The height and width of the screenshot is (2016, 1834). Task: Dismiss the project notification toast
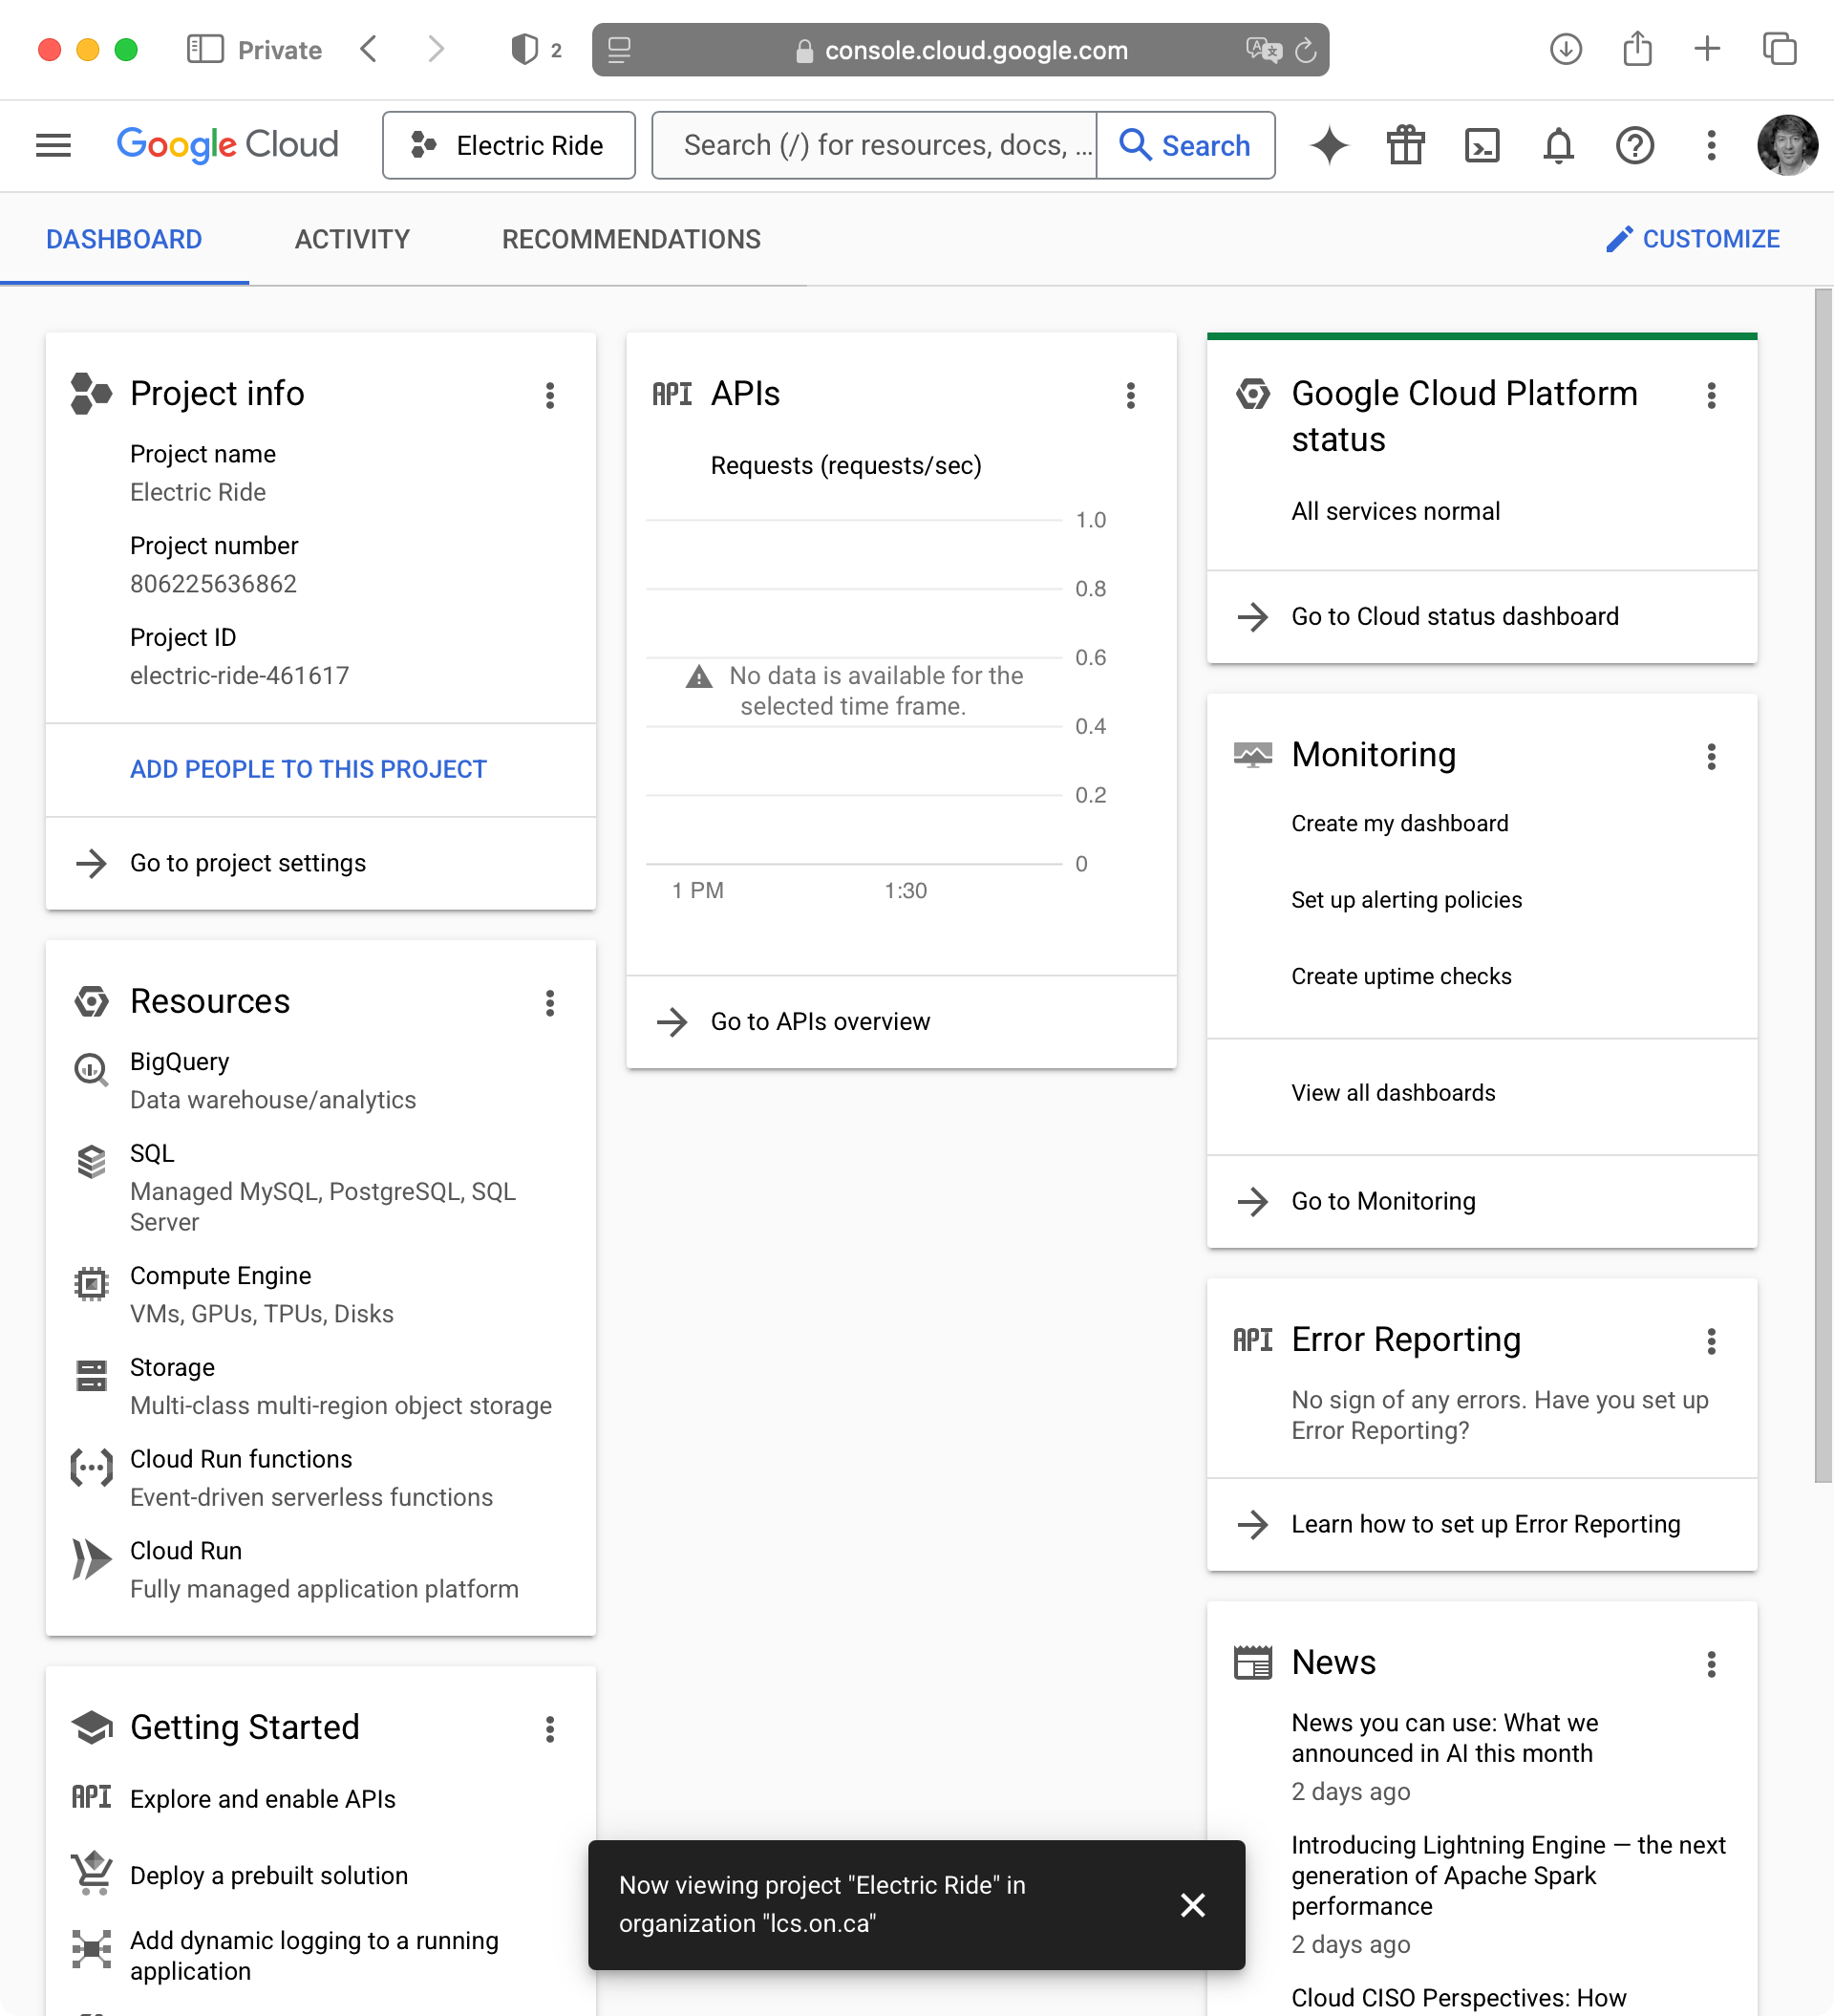pyautogui.click(x=1192, y=1904)
